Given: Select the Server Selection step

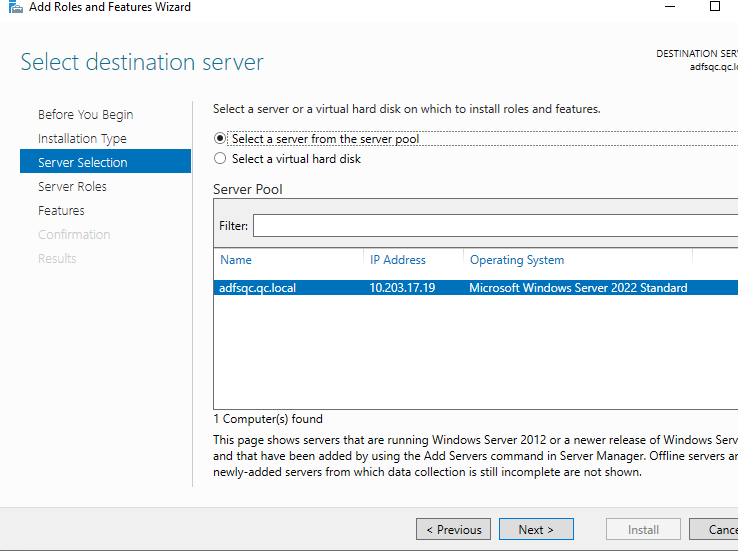Looking at the screenshot, I should pos(83,162).
